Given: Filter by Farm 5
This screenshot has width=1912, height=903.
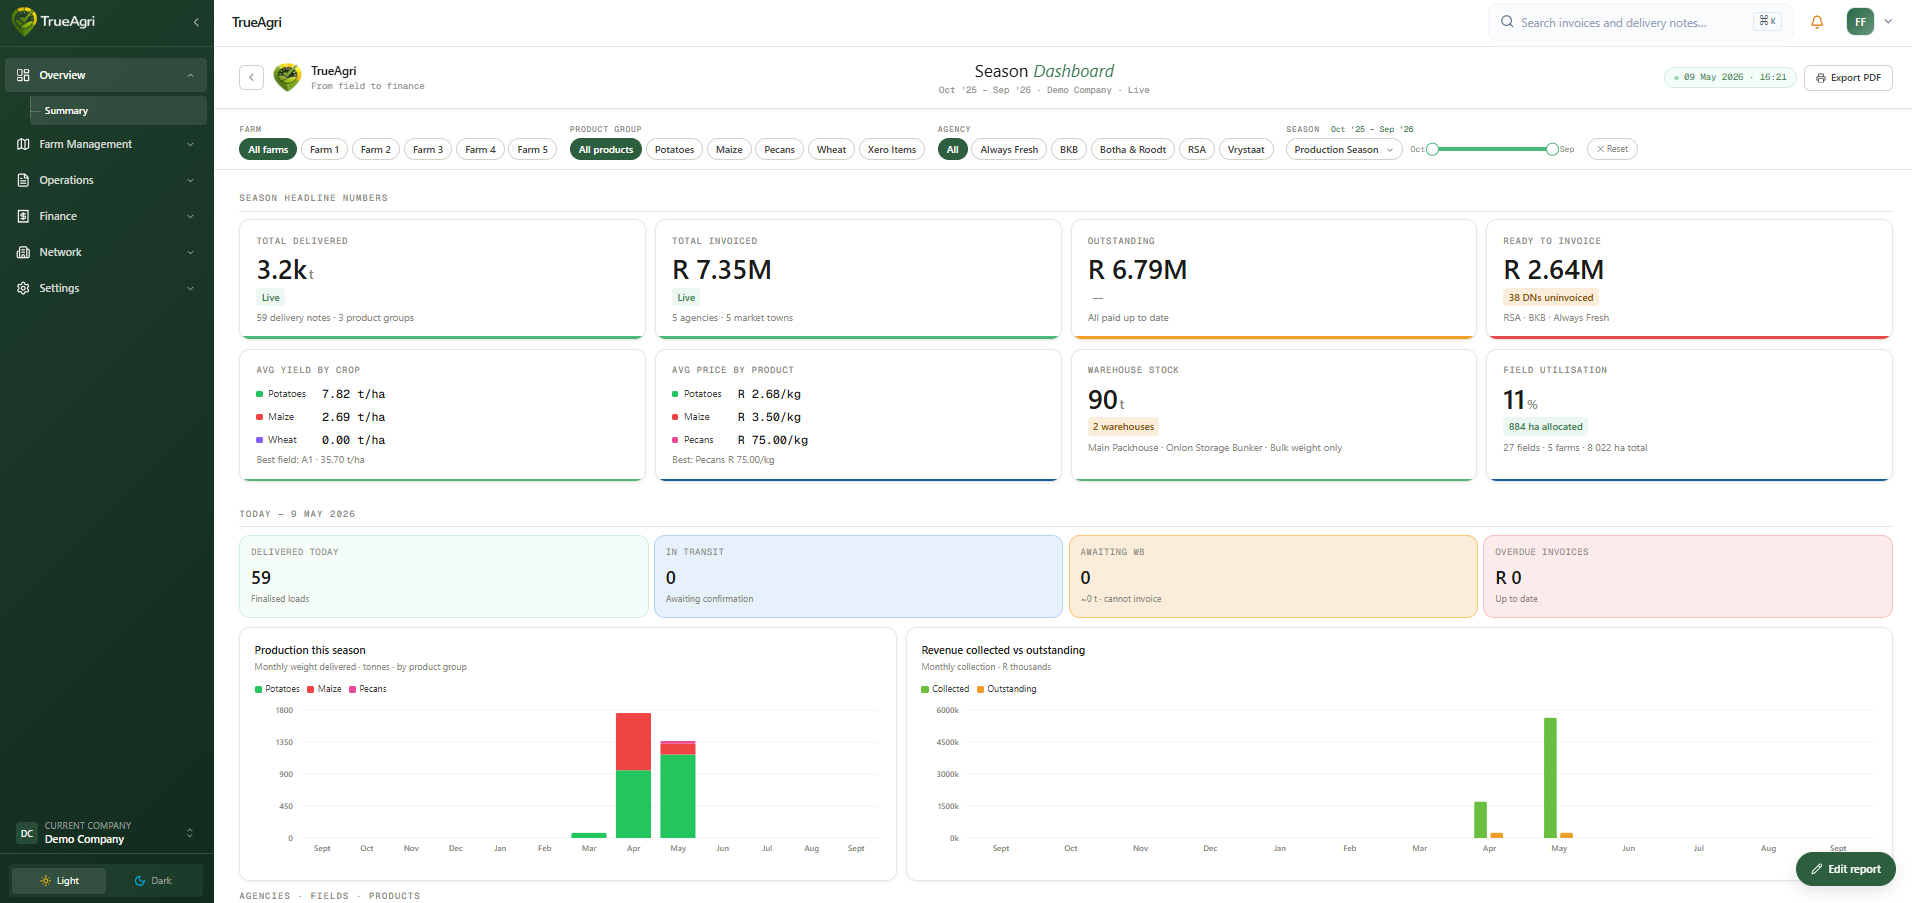Looking at the screenshot, I should [x=533, y=150].
